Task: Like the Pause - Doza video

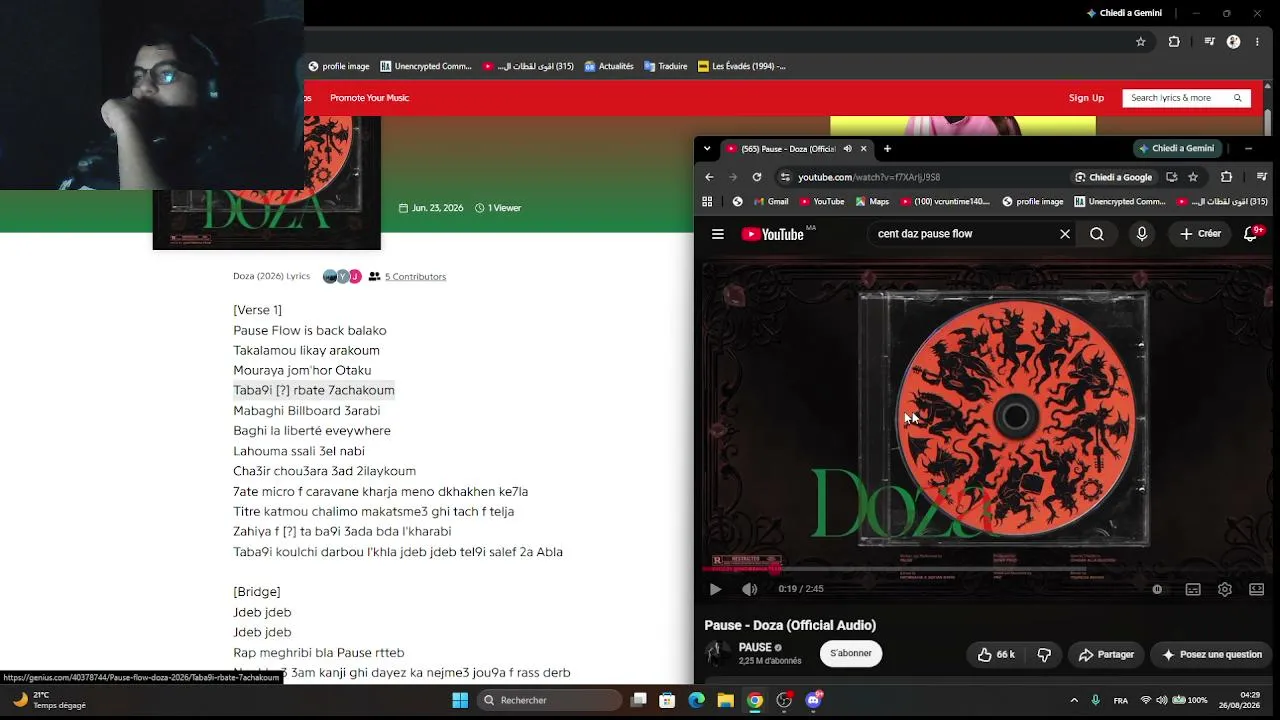Action: [x=996, y=654]
